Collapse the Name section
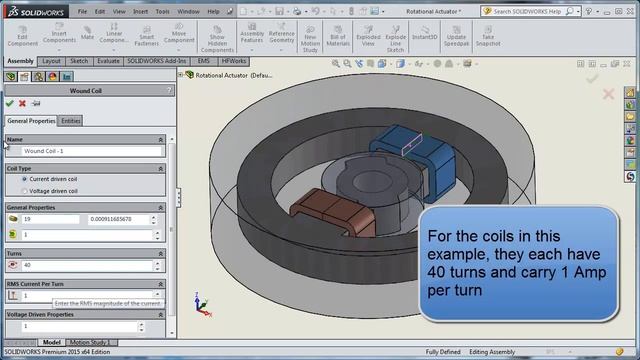This screenshot has width=640, height=360. [x=160, y=140]
